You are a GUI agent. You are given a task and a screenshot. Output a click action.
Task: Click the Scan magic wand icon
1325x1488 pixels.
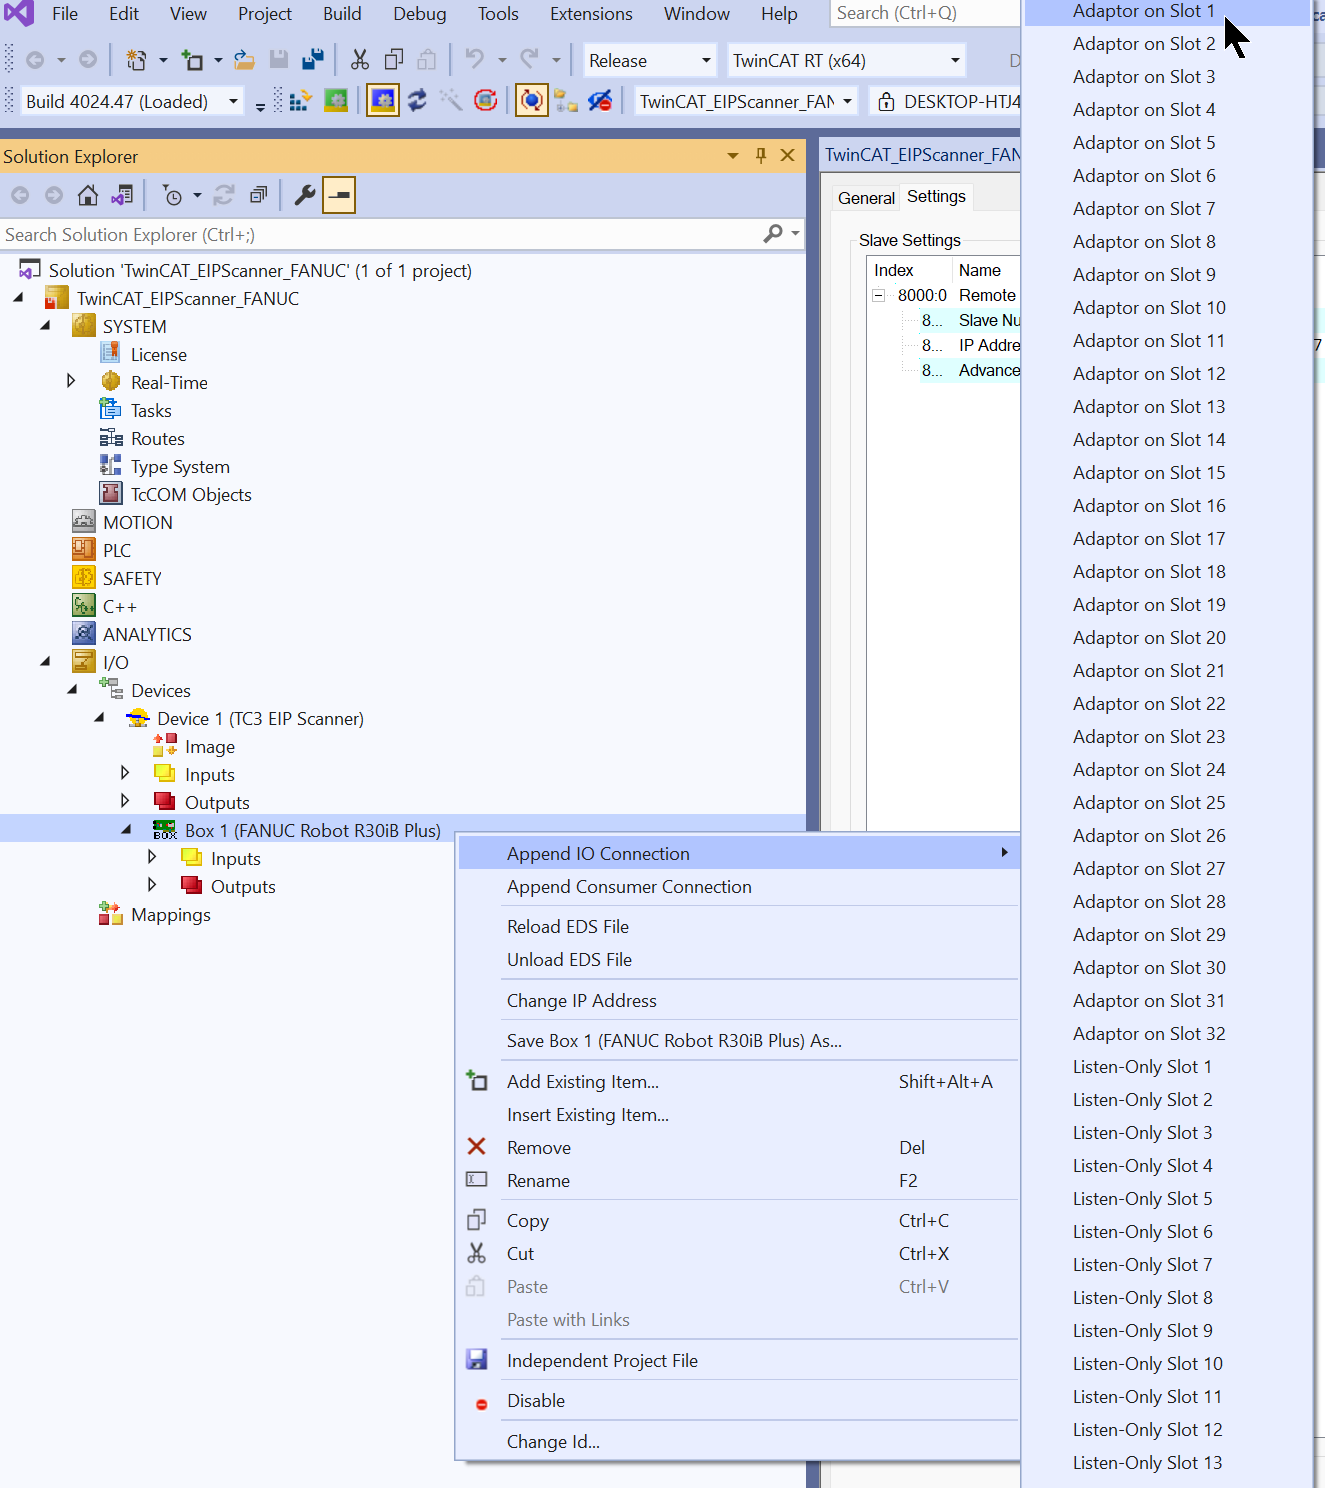[x=451, y=101]
